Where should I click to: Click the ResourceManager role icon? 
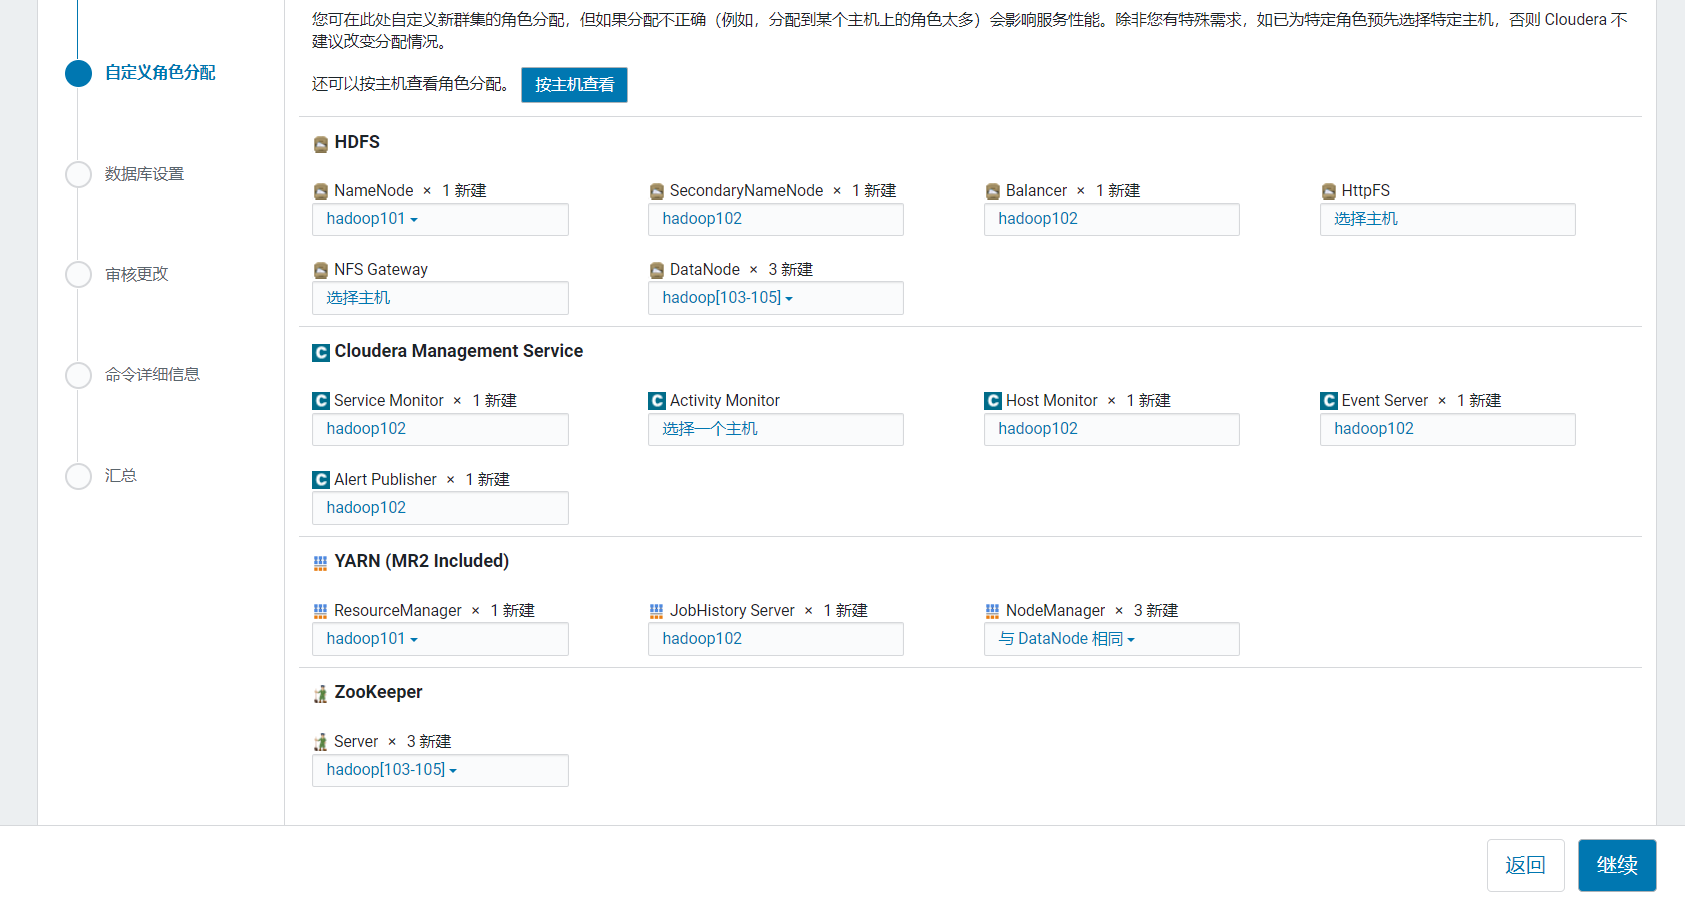321,611
